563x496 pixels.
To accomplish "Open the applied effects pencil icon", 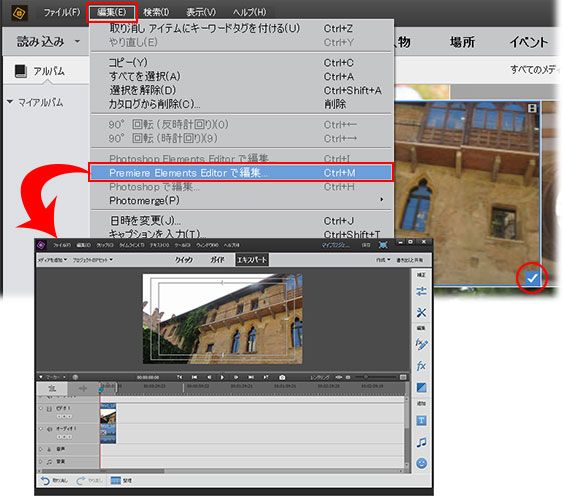I will 421,344.
